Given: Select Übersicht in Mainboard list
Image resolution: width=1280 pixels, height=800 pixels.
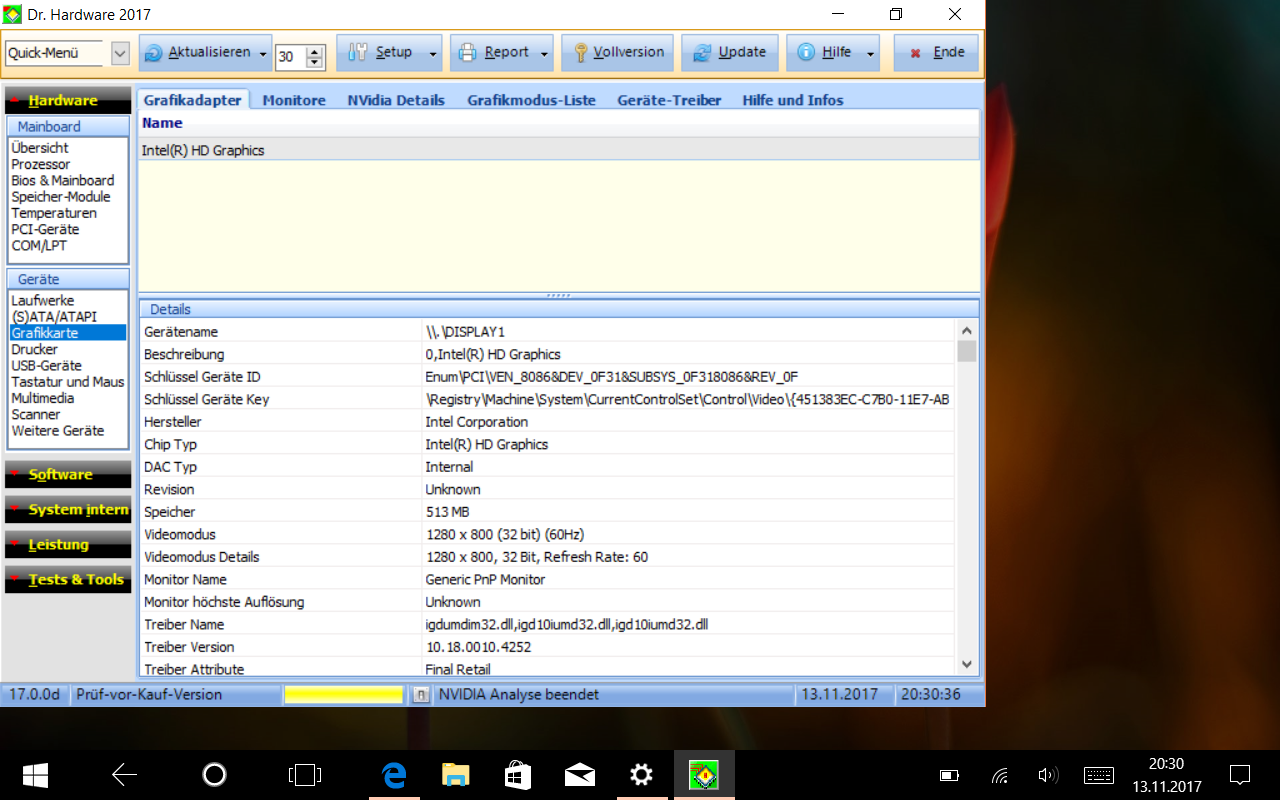Looking at the screenshot, I should (40, 148).
